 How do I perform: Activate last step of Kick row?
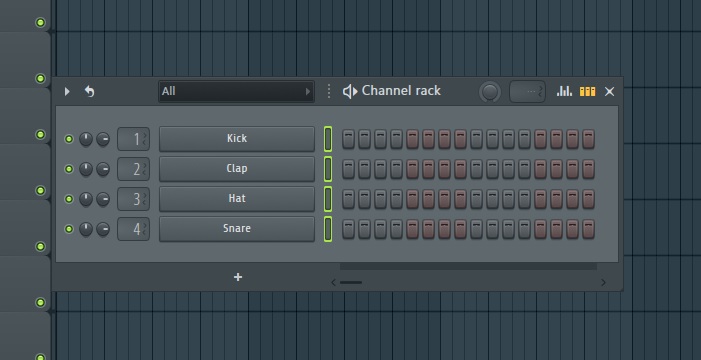coord(588,139)
